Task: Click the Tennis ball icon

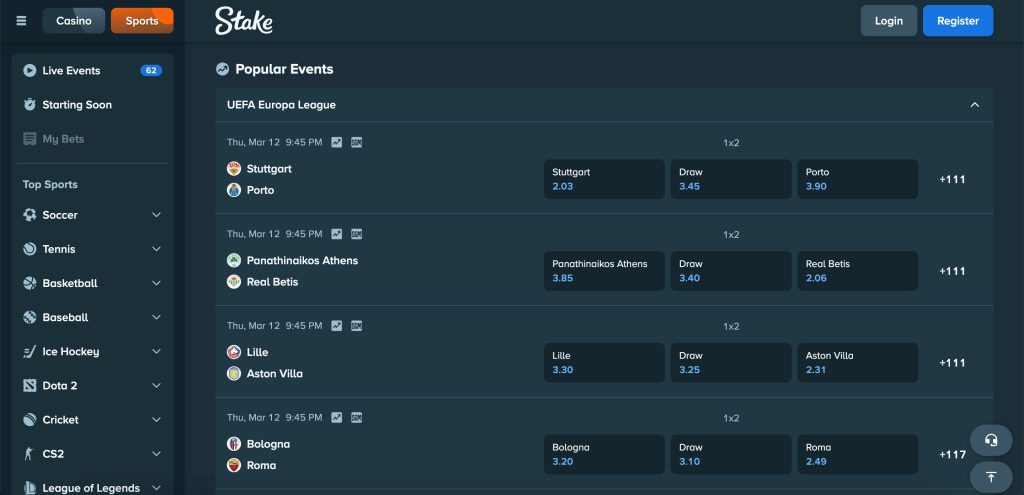Action: click(29, 249)
